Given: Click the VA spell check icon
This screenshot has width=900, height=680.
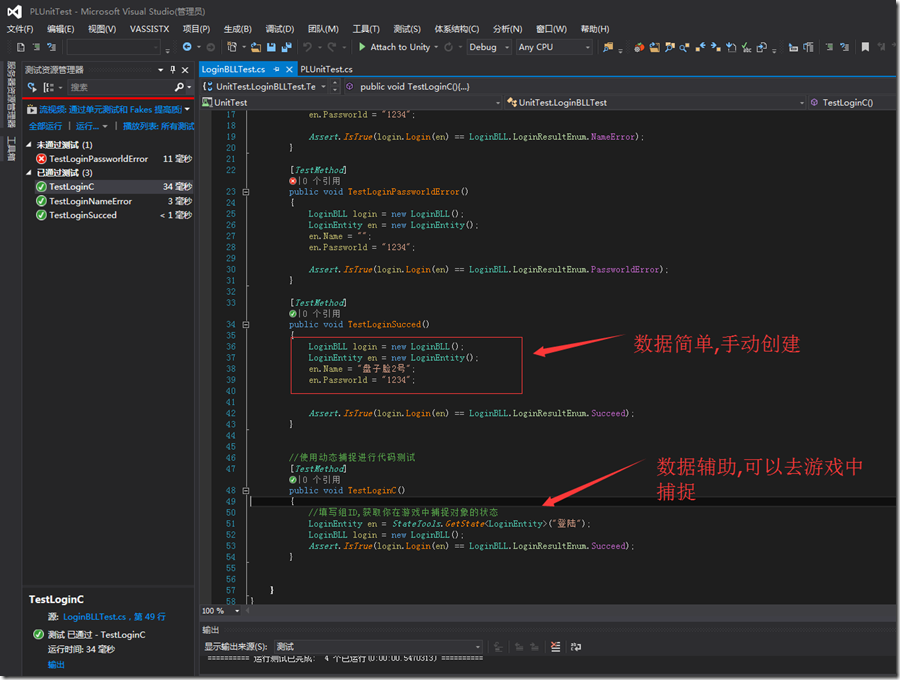Looking at the screenshot, I should (746, 48).
